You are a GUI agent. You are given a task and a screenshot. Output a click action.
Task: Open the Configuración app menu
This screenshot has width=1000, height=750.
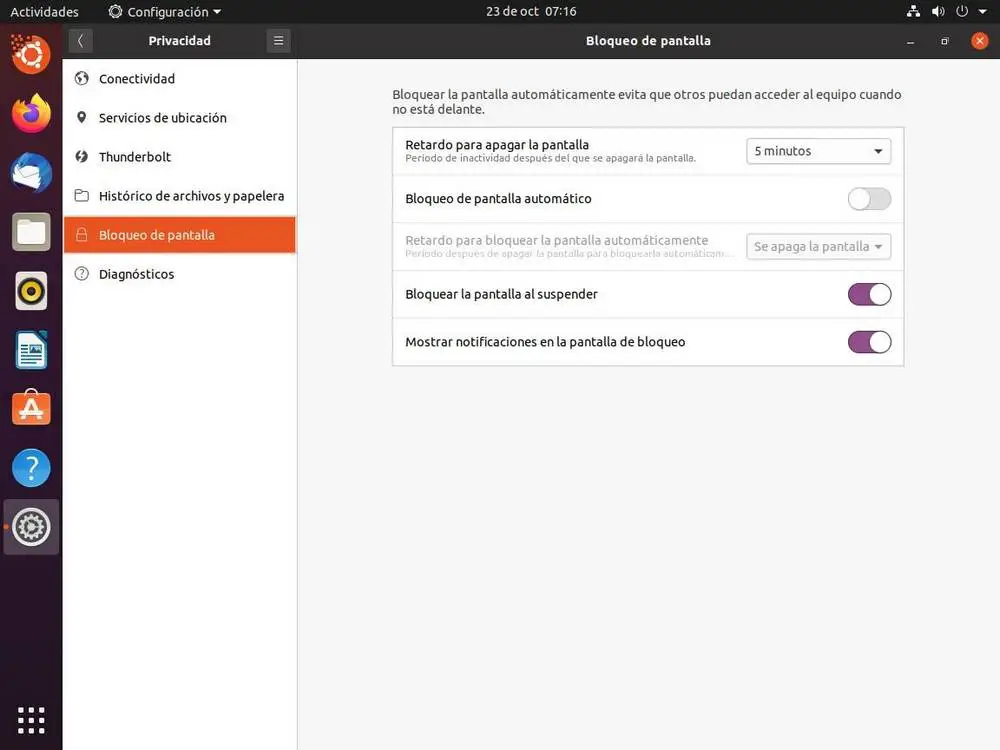pos(165,11)
